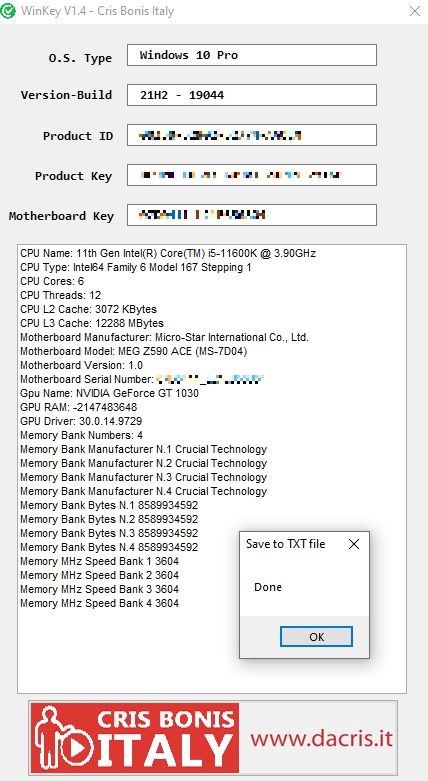
Task: Click the O.S. Type field showing Windows 10 Pro
Action: pos(252,55)
